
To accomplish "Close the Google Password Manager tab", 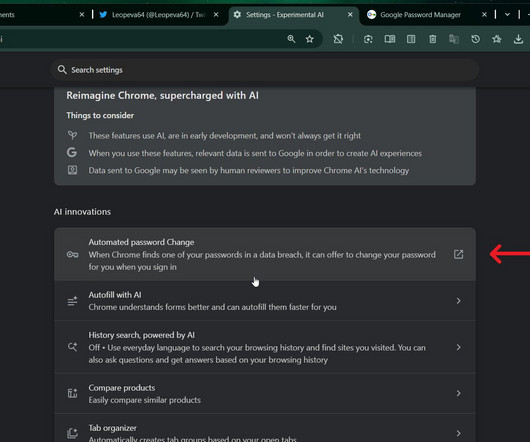I will [484, 15].
